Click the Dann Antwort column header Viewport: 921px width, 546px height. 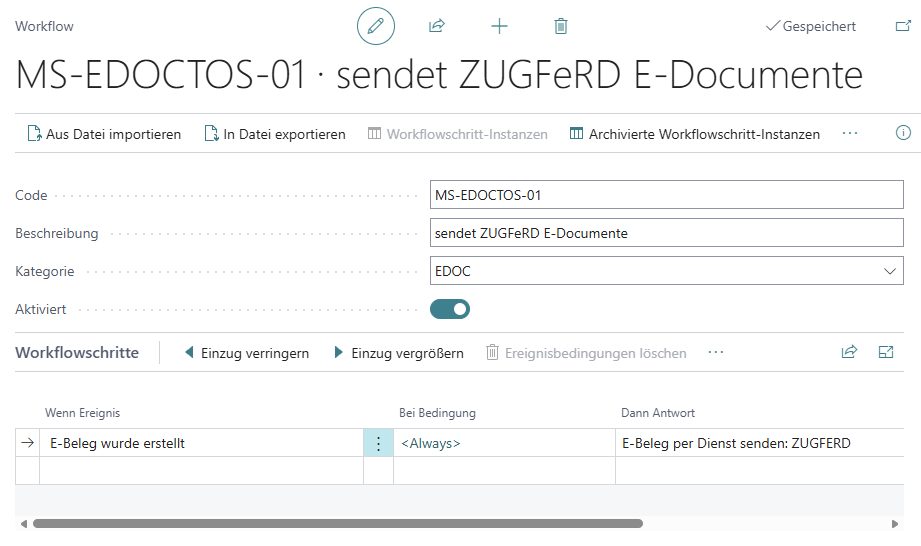point(658,413)
